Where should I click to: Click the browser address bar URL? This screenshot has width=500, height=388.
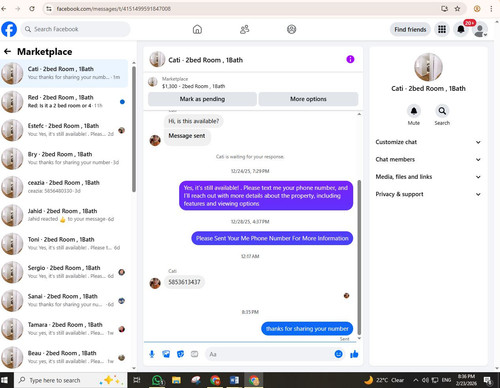point(113,9)
